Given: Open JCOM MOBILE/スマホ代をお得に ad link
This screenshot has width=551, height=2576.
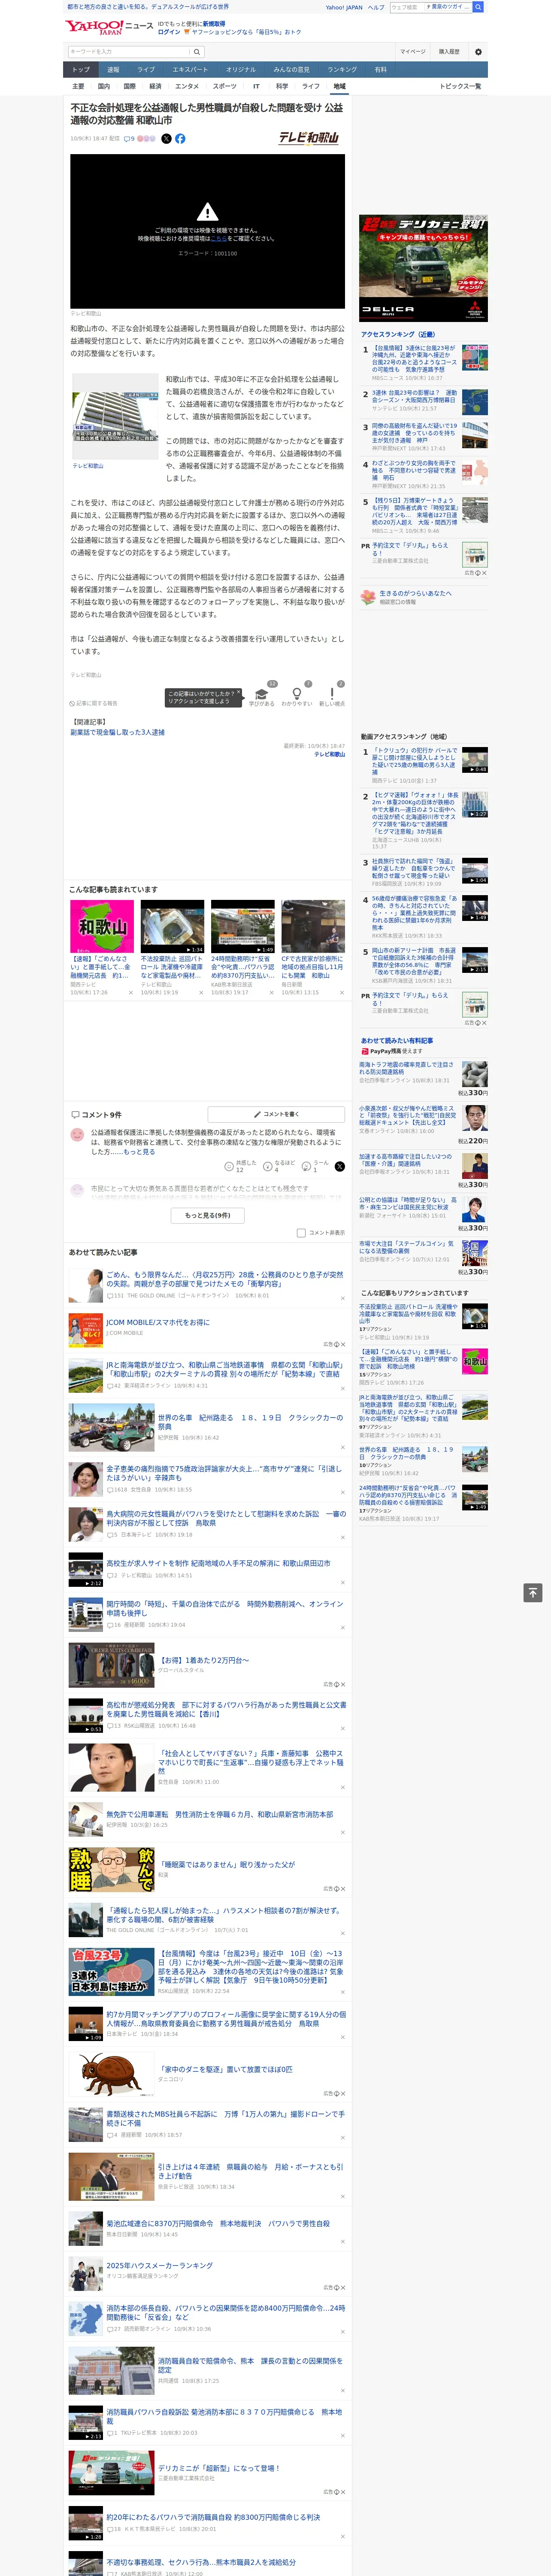Looking at the screenshot, I should point(158,1322).
